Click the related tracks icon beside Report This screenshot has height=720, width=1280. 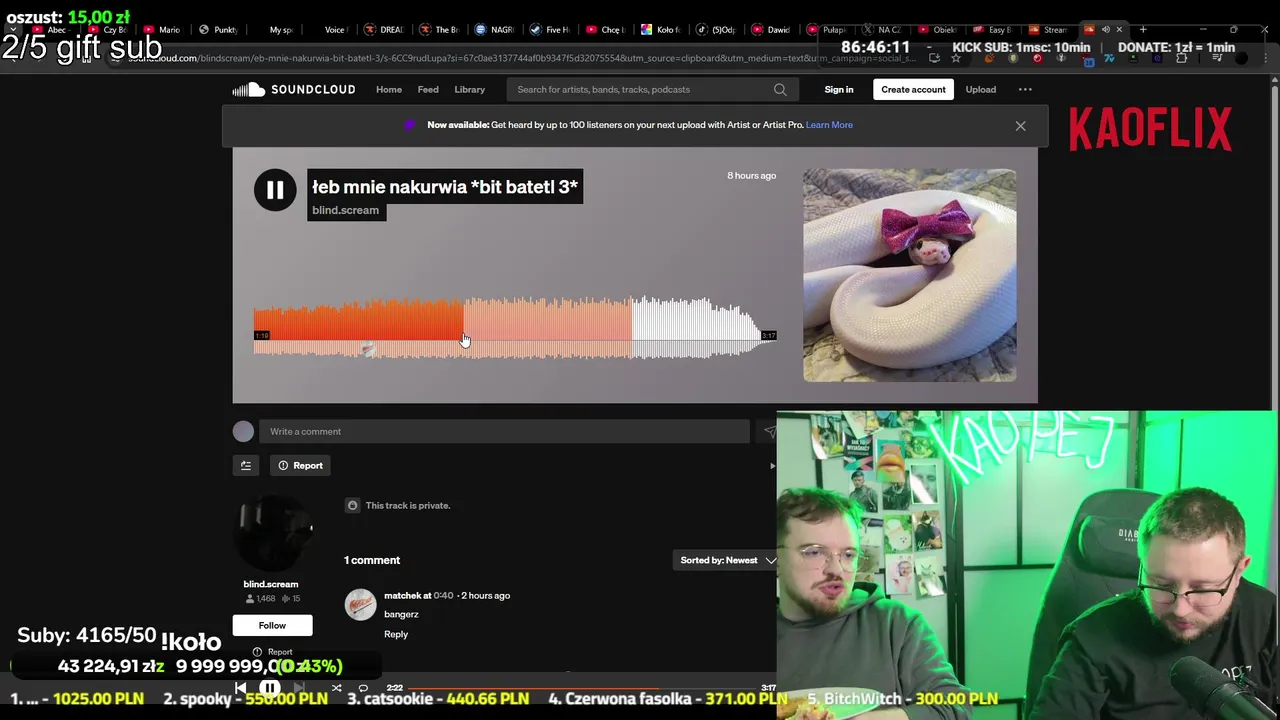pos(246,465)
